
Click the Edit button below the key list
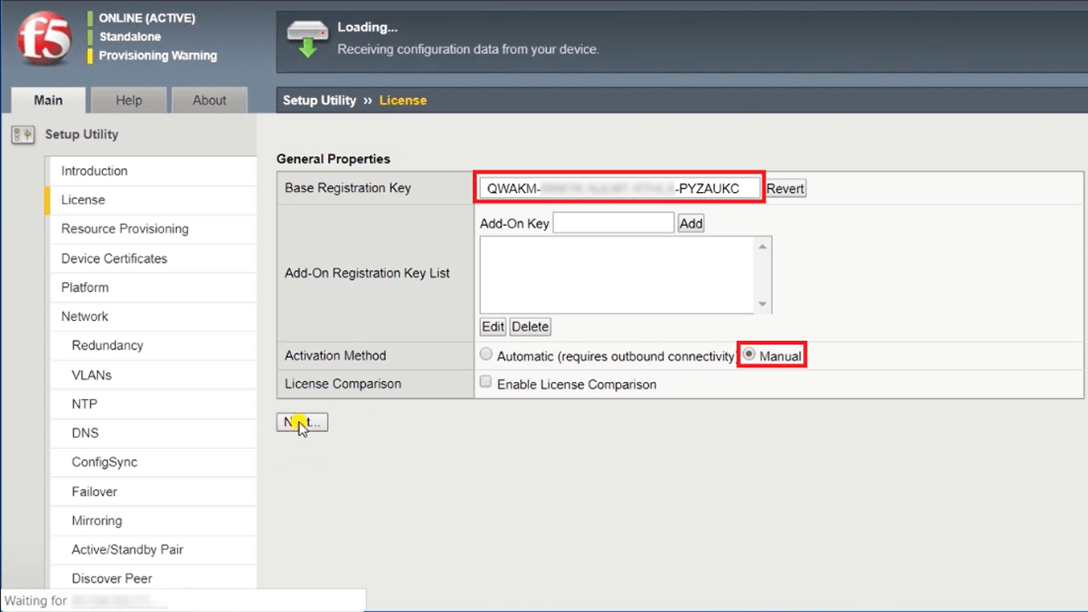[x=492, y=326]
